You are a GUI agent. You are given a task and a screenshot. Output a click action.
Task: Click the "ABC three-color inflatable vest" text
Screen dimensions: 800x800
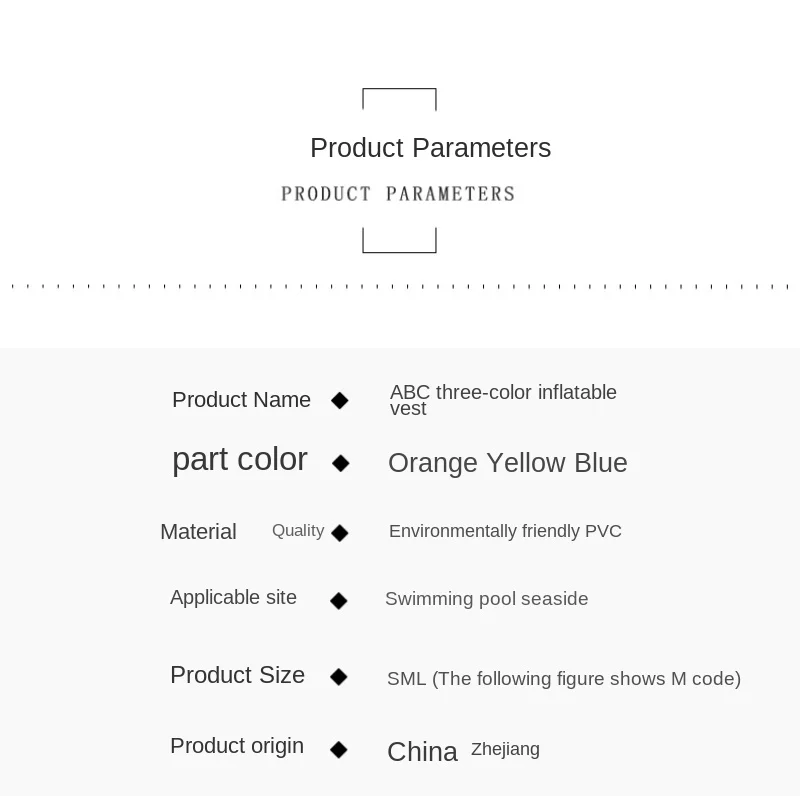(502, 400)
